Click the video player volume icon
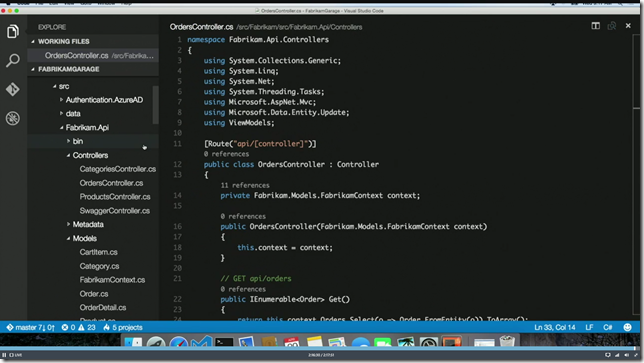Viewport: 644px width, 363px height. pos(626,355)
